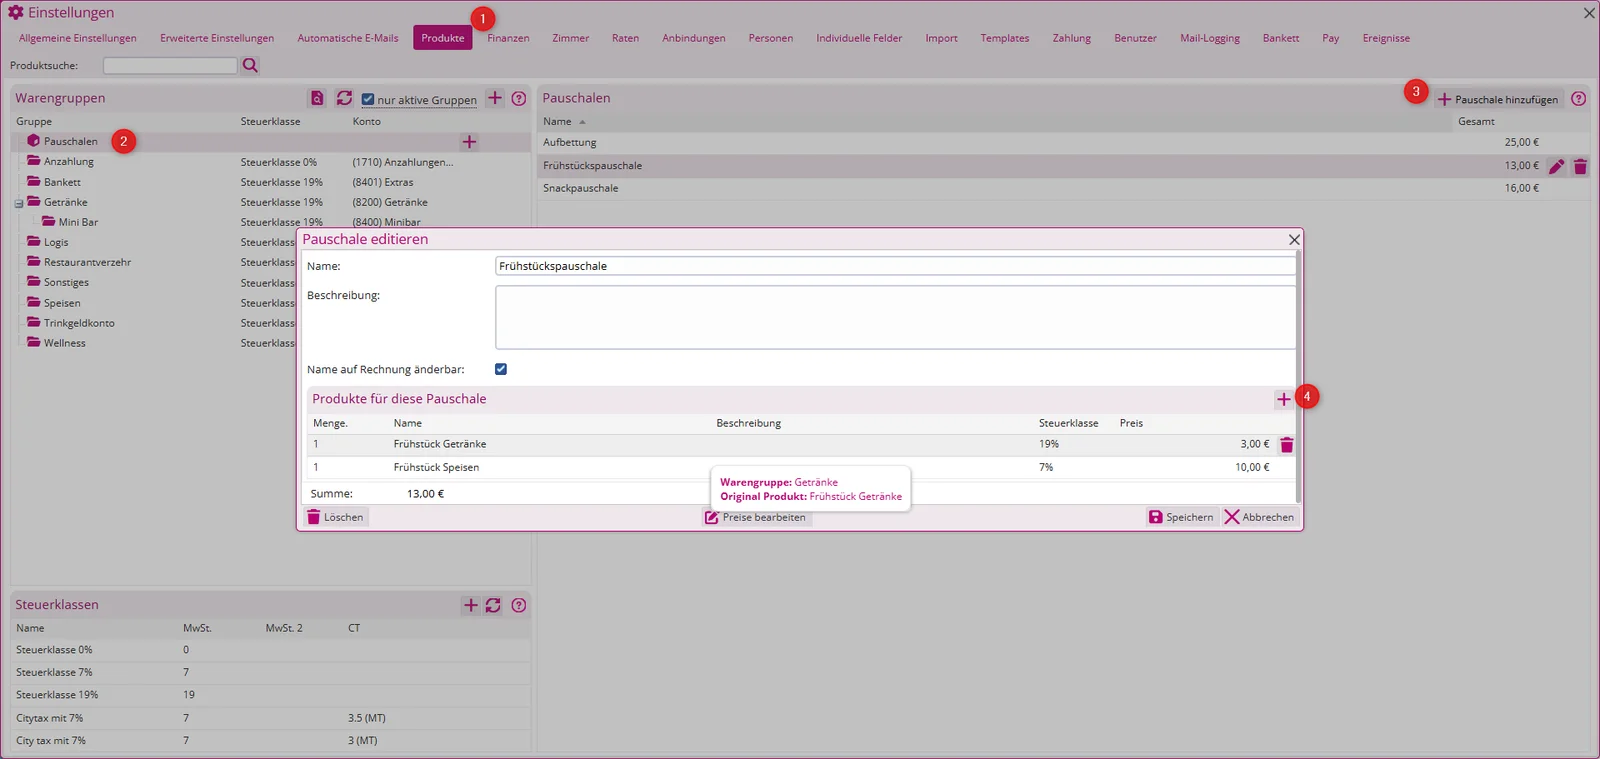
Task: Select the Templates tab
Action: coord(1004,38)
